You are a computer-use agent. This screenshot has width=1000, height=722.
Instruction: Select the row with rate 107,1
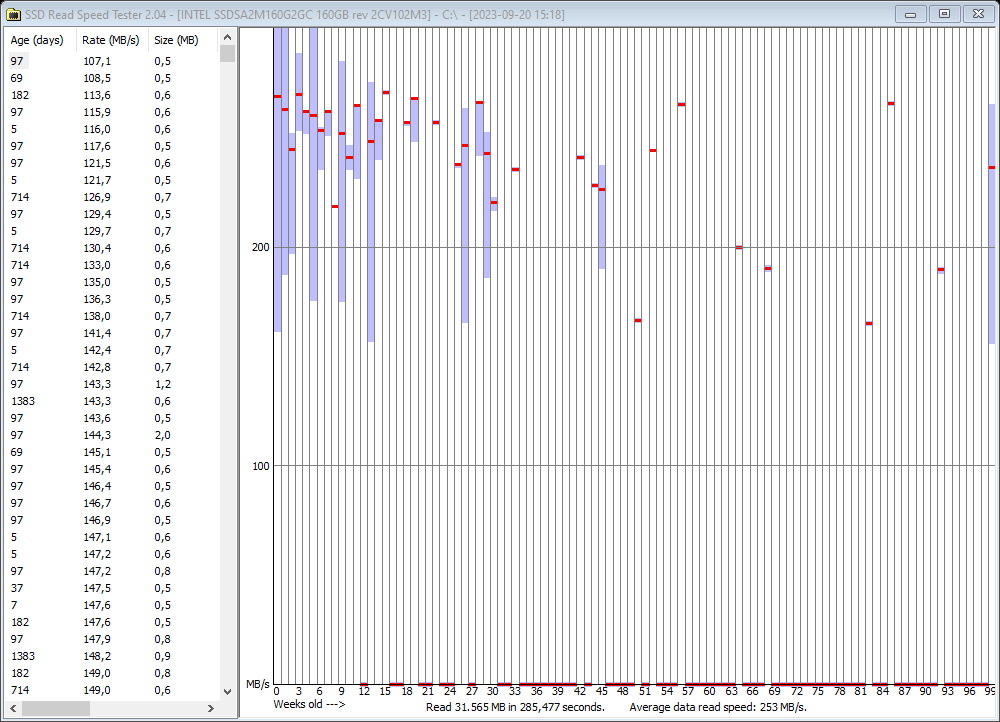[113, 61]
